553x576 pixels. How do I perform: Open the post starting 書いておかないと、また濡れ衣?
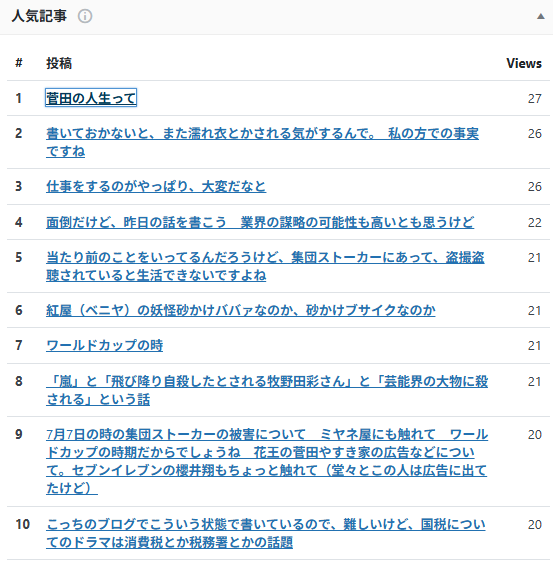tap(262, 142)
